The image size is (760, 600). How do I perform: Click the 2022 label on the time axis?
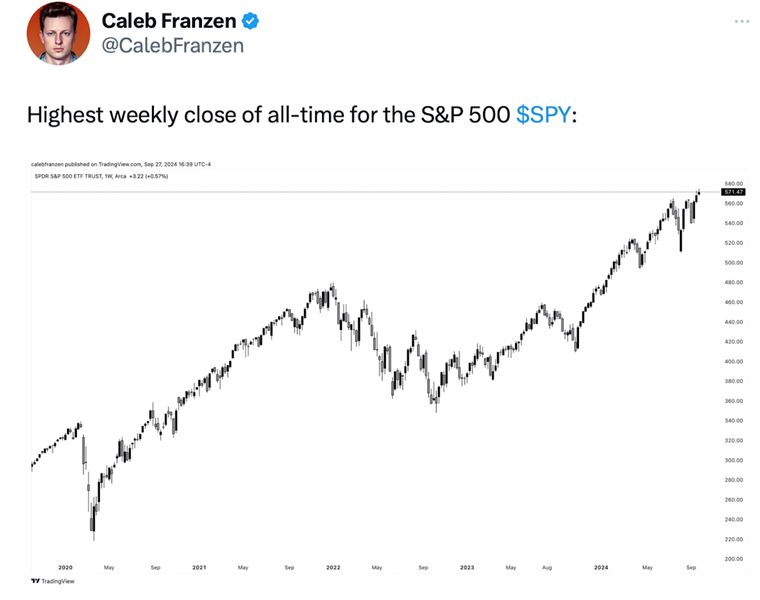(333, 567)
